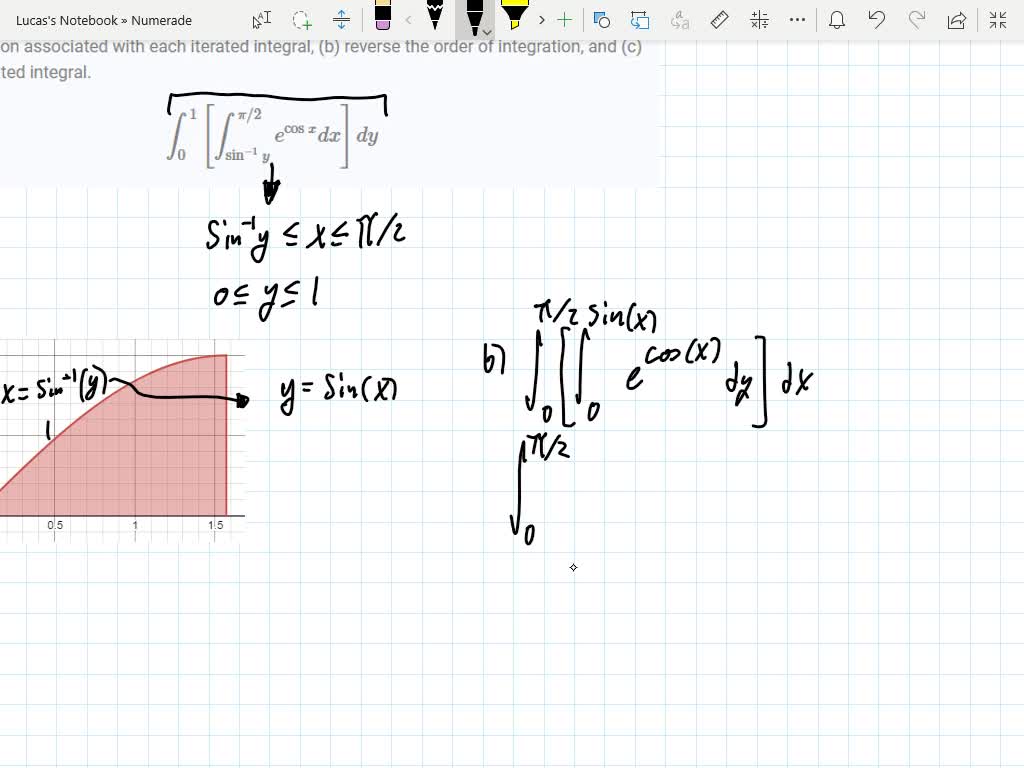This screenshot has width=1024, height=768.
Task: Add a new pen with plus button
Action: (x=565, y=18)
